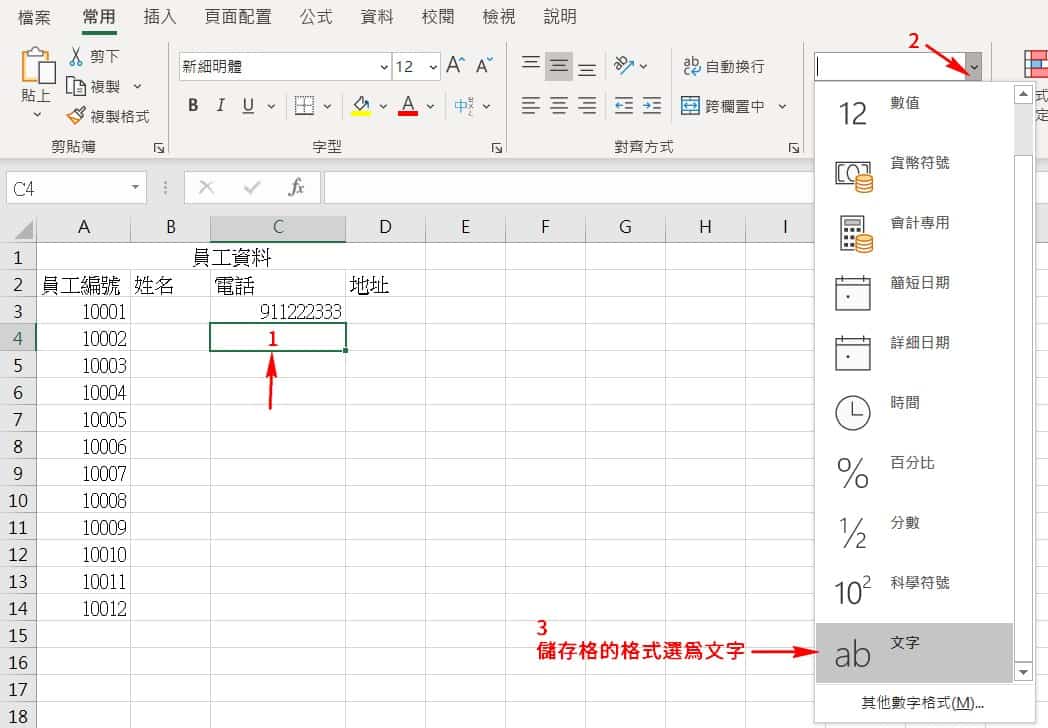Expand the font name dropdown (新細明體)
Screen dimensions: 1048x728
click(x=384, y=67)
